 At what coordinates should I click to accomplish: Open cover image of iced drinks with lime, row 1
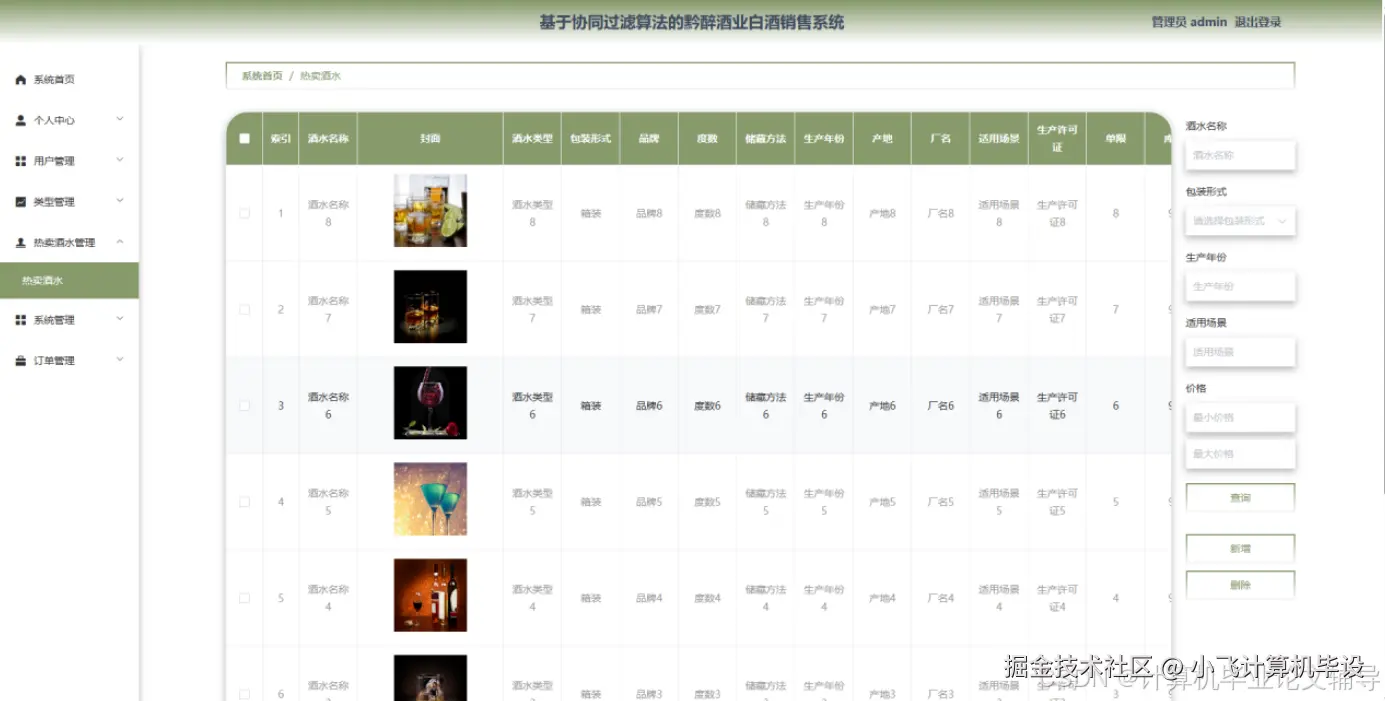pos(430,210)
